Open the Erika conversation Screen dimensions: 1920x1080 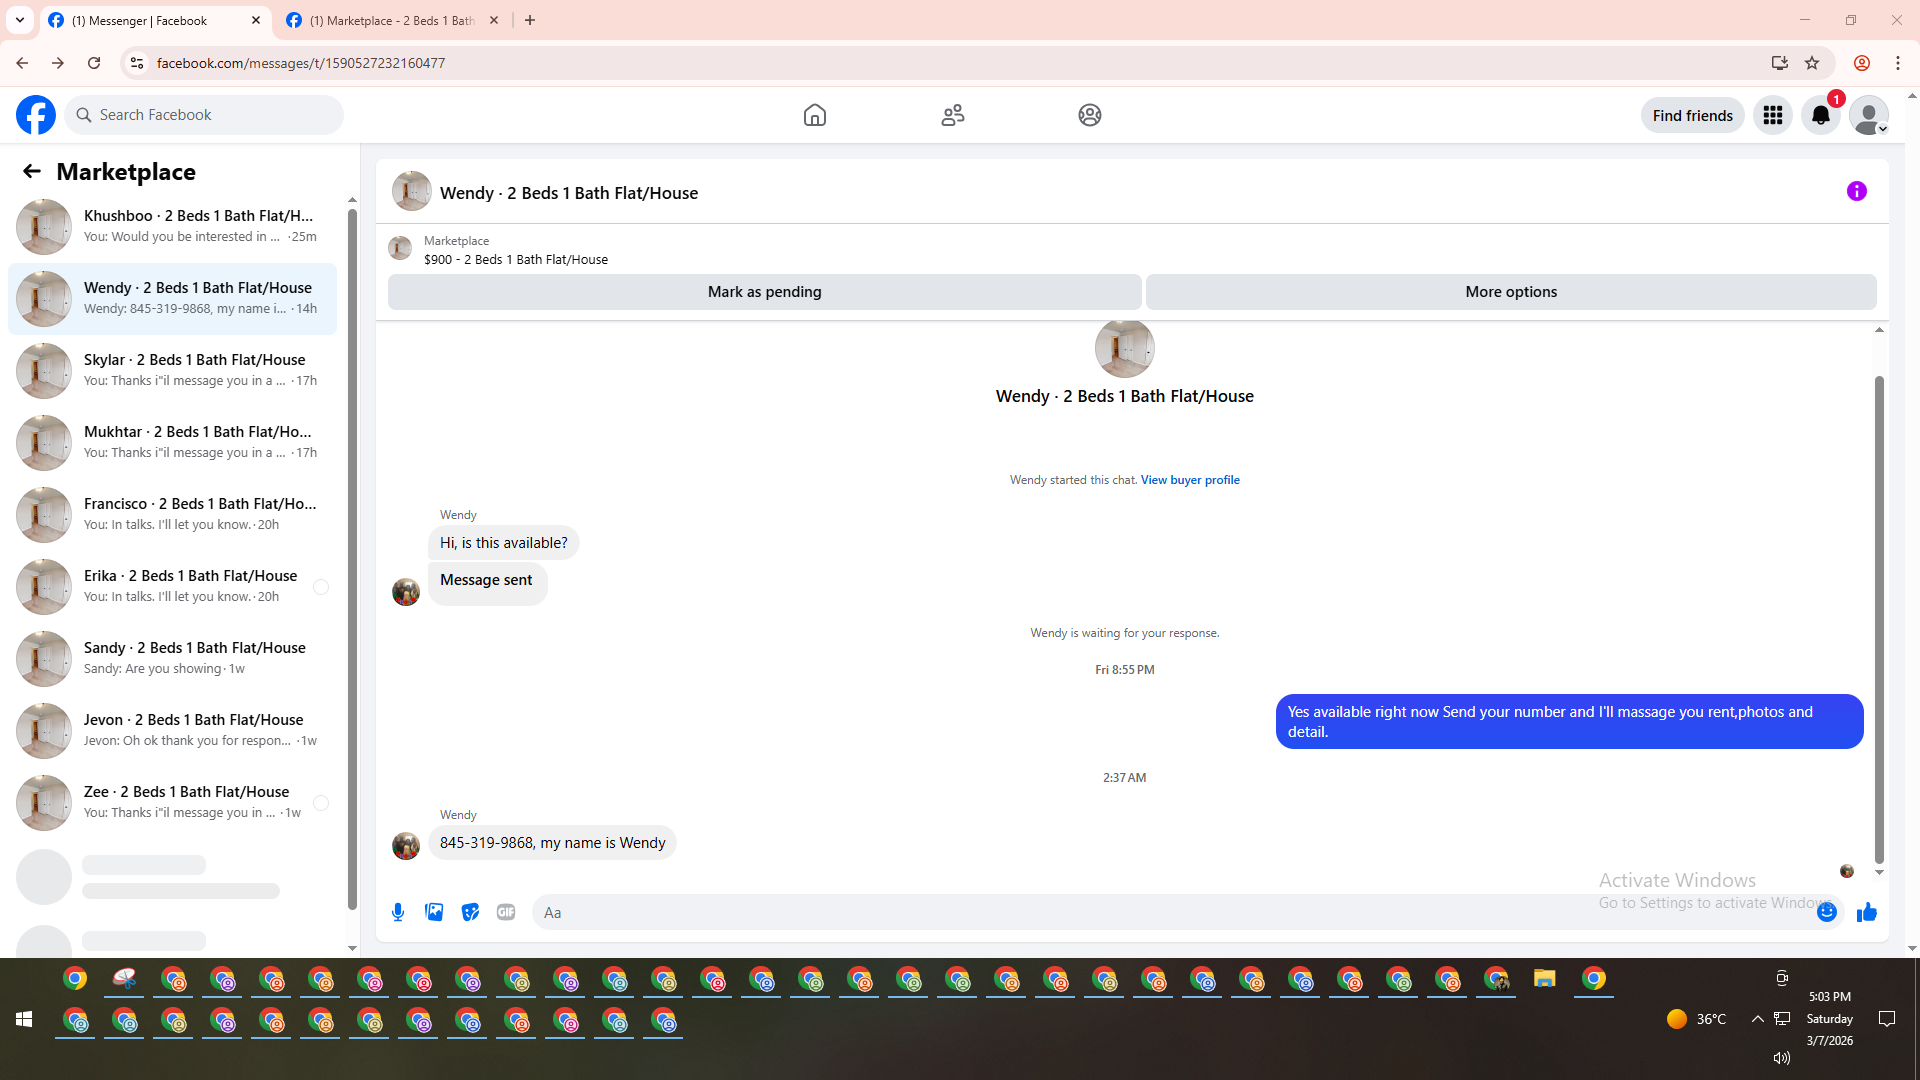(x=172, y=586)
